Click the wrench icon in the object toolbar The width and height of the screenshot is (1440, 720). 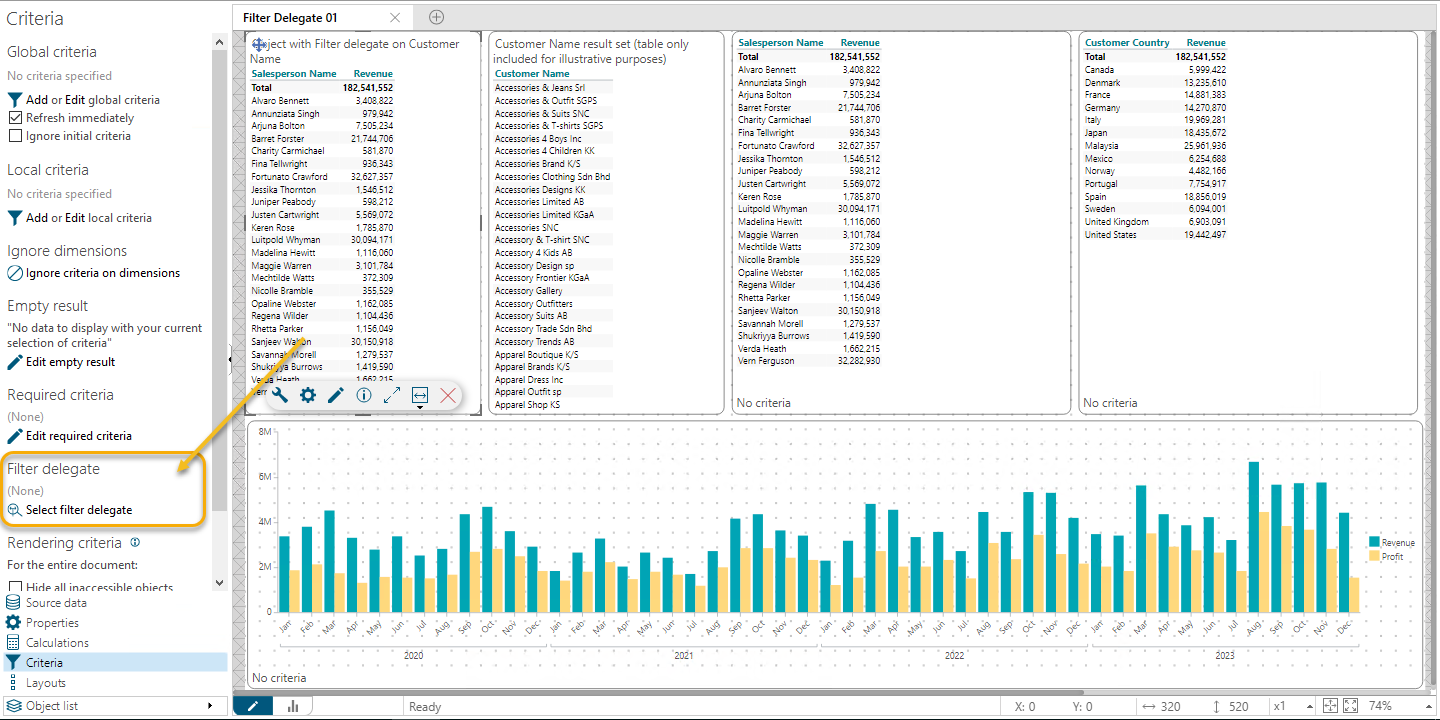coord(280,395)
